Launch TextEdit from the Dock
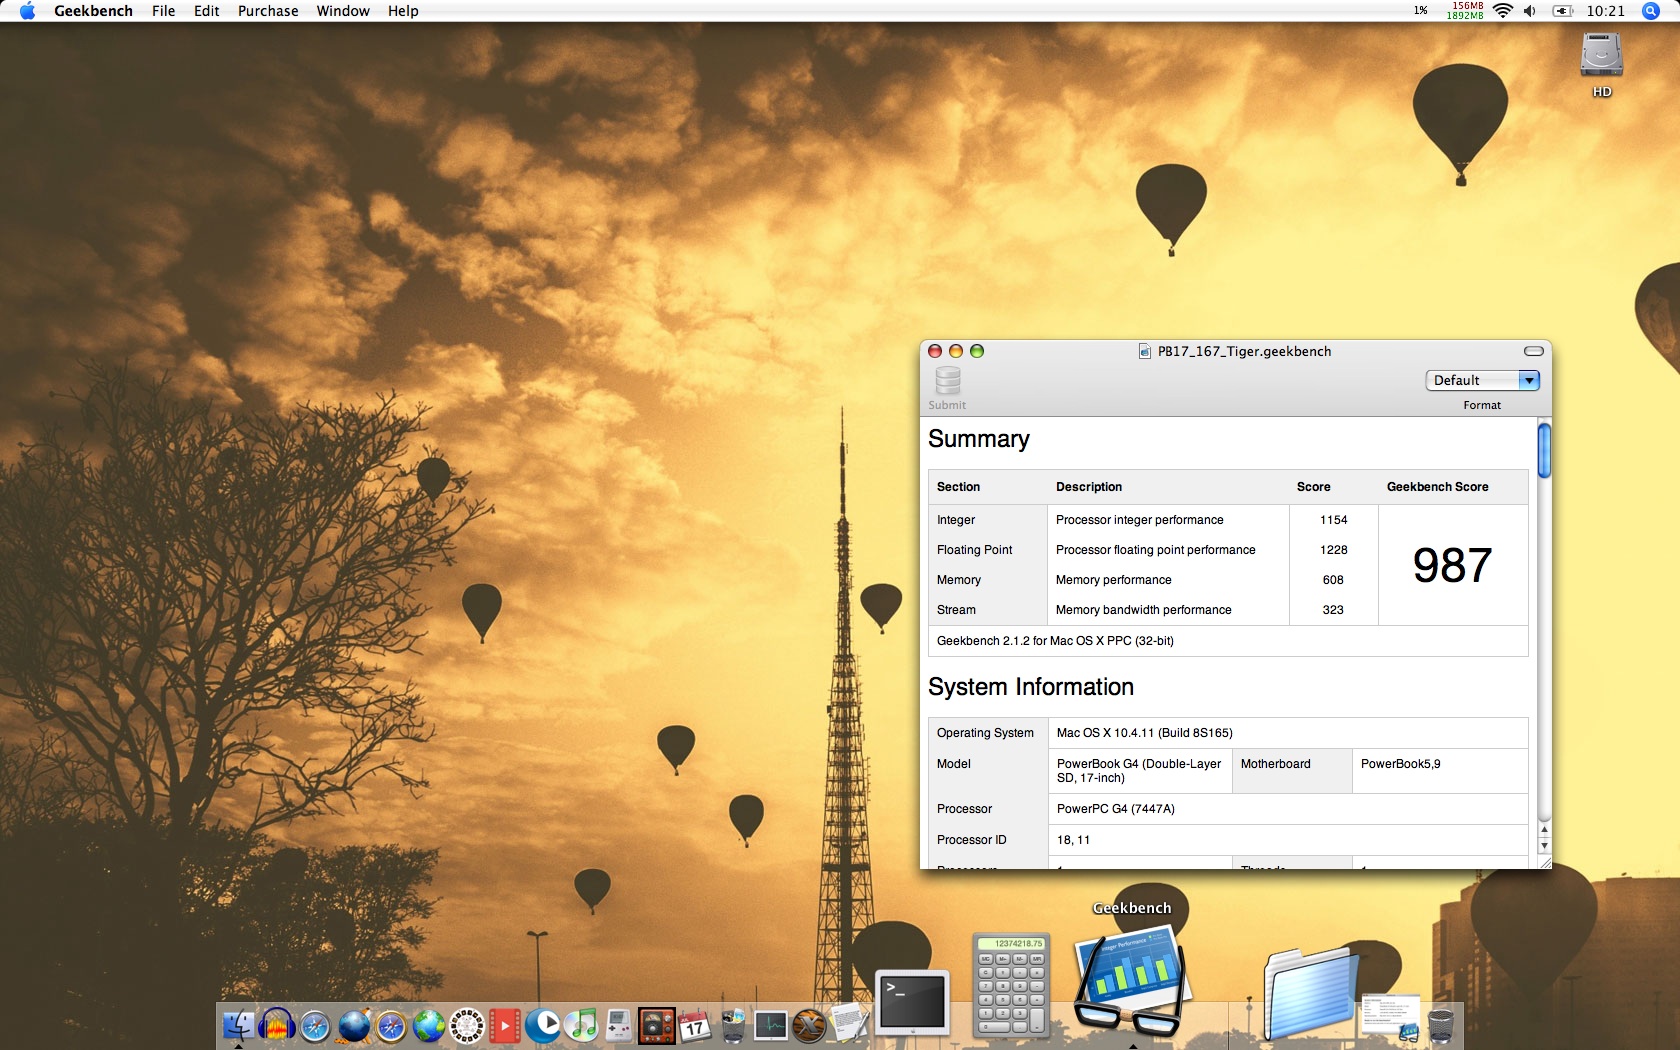This screenshot has height=1050, width=1680. pos(848,1024)
